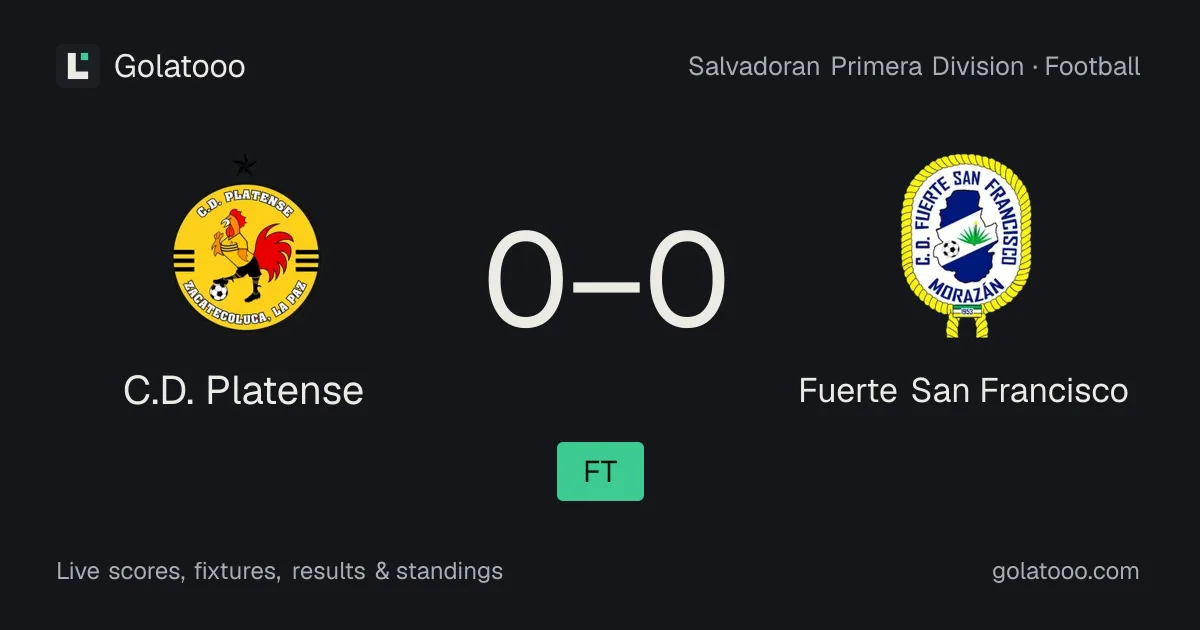Click the Golatooo square logo icon

[x=78, y=66]
